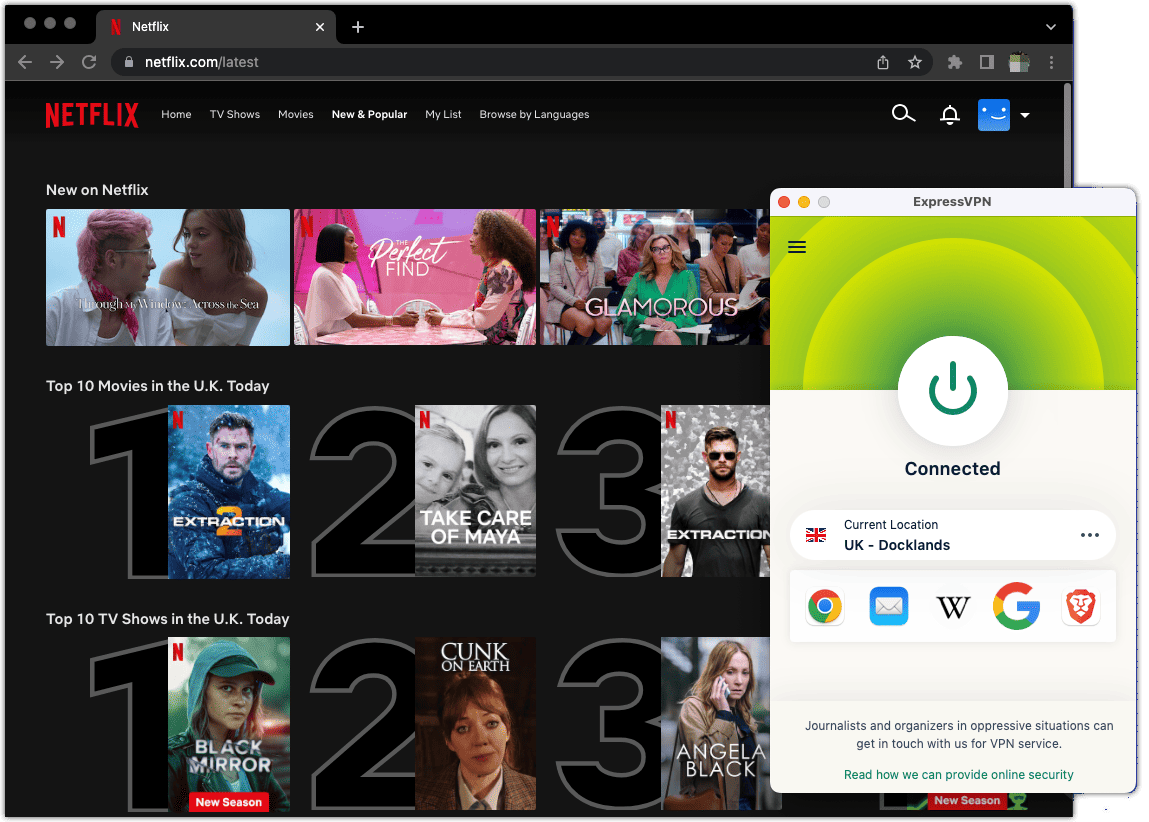Expand the Chrome tab search chevron

tap(1051, 27)
